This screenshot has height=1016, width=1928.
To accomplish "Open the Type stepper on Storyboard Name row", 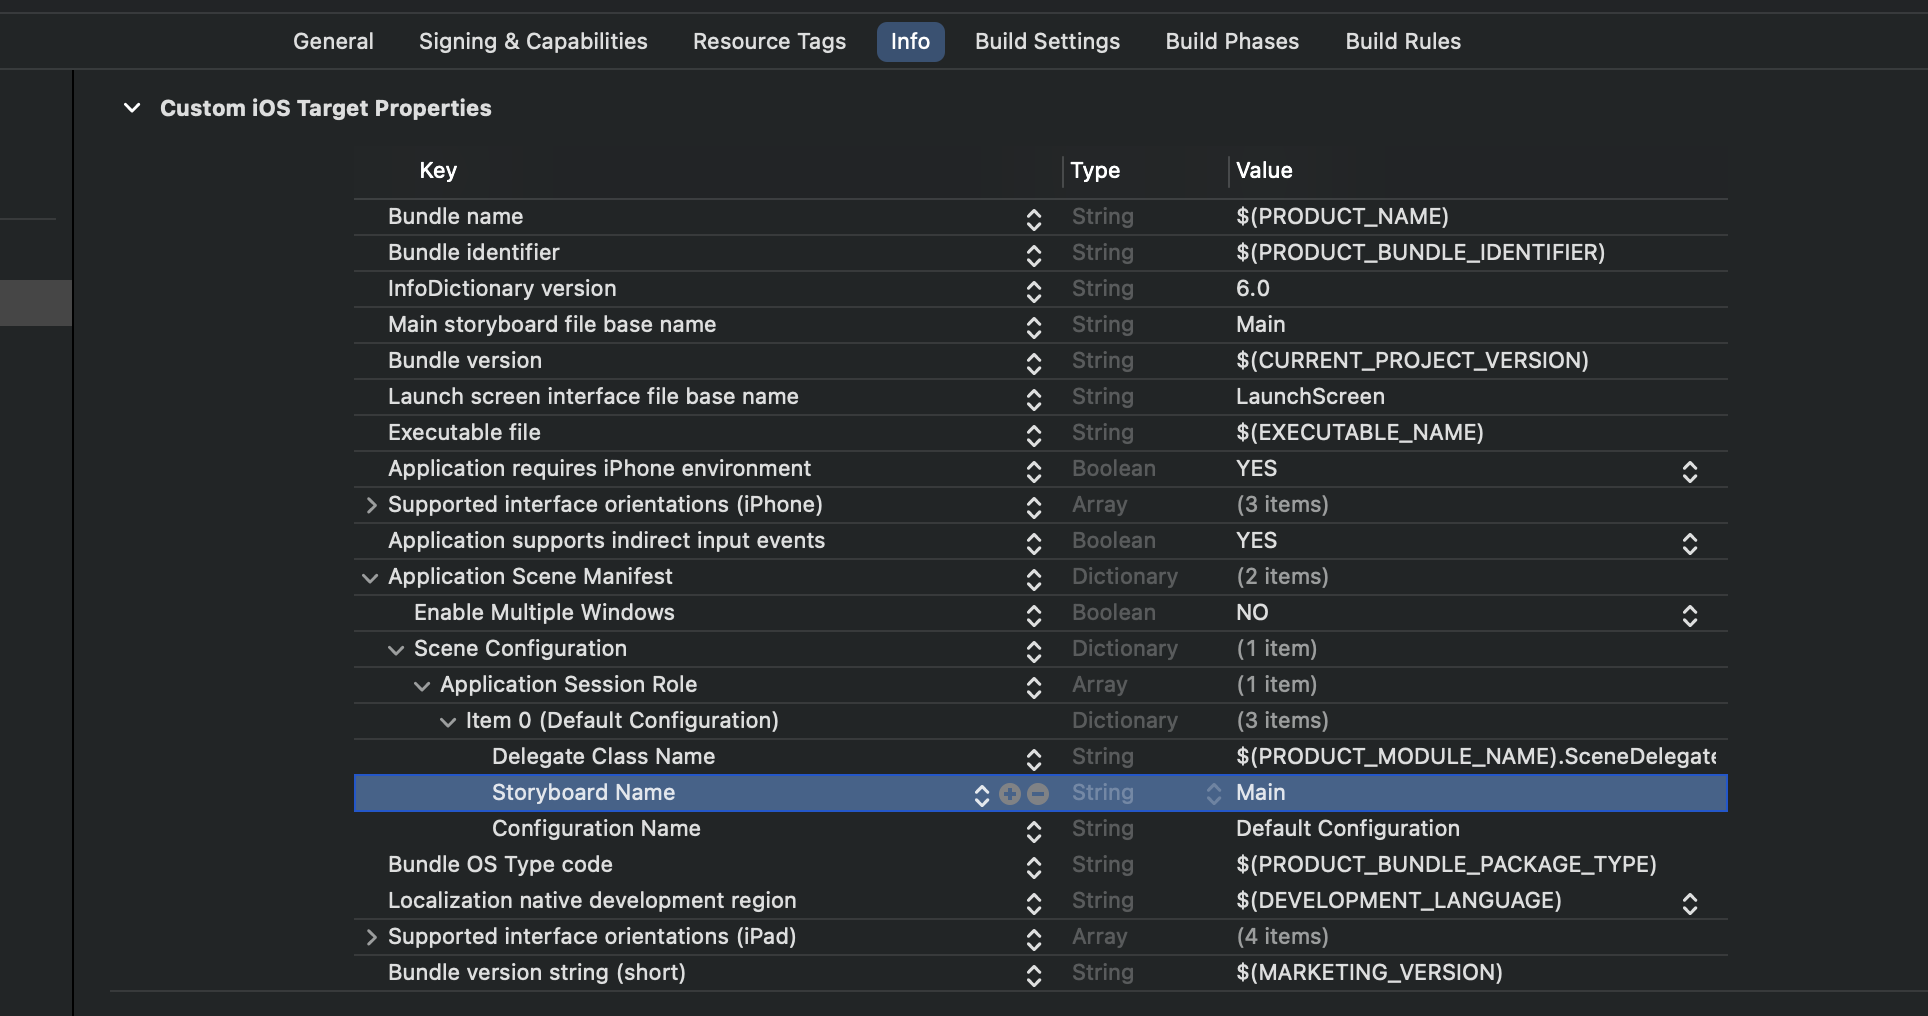I will 1214,793.
